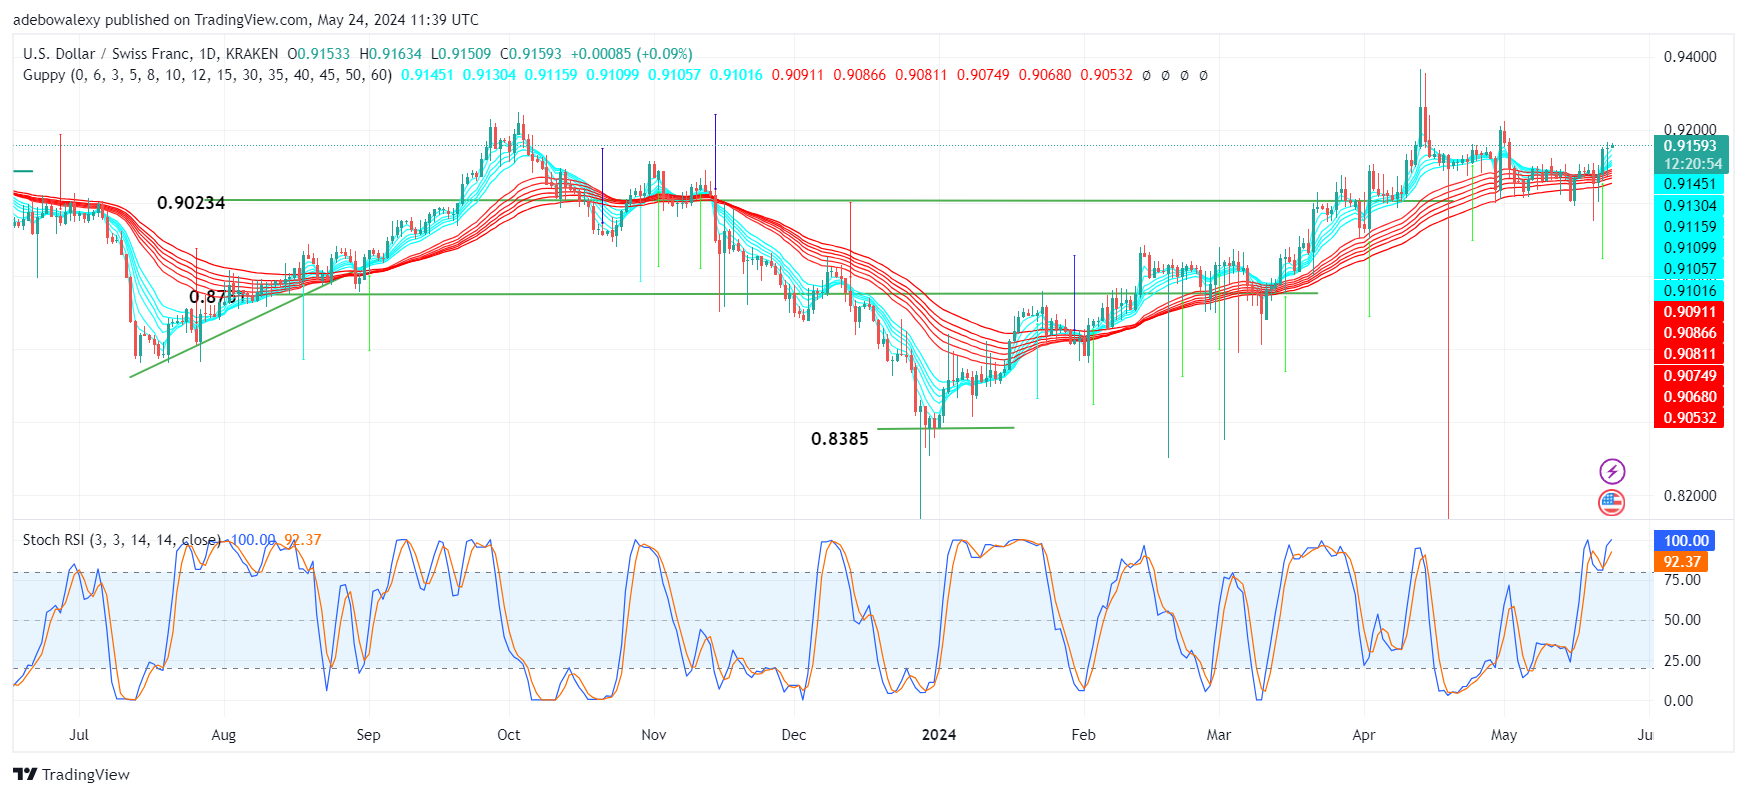Click the current price label 0.91593
1747x796 pixels.
point(1690,146)
